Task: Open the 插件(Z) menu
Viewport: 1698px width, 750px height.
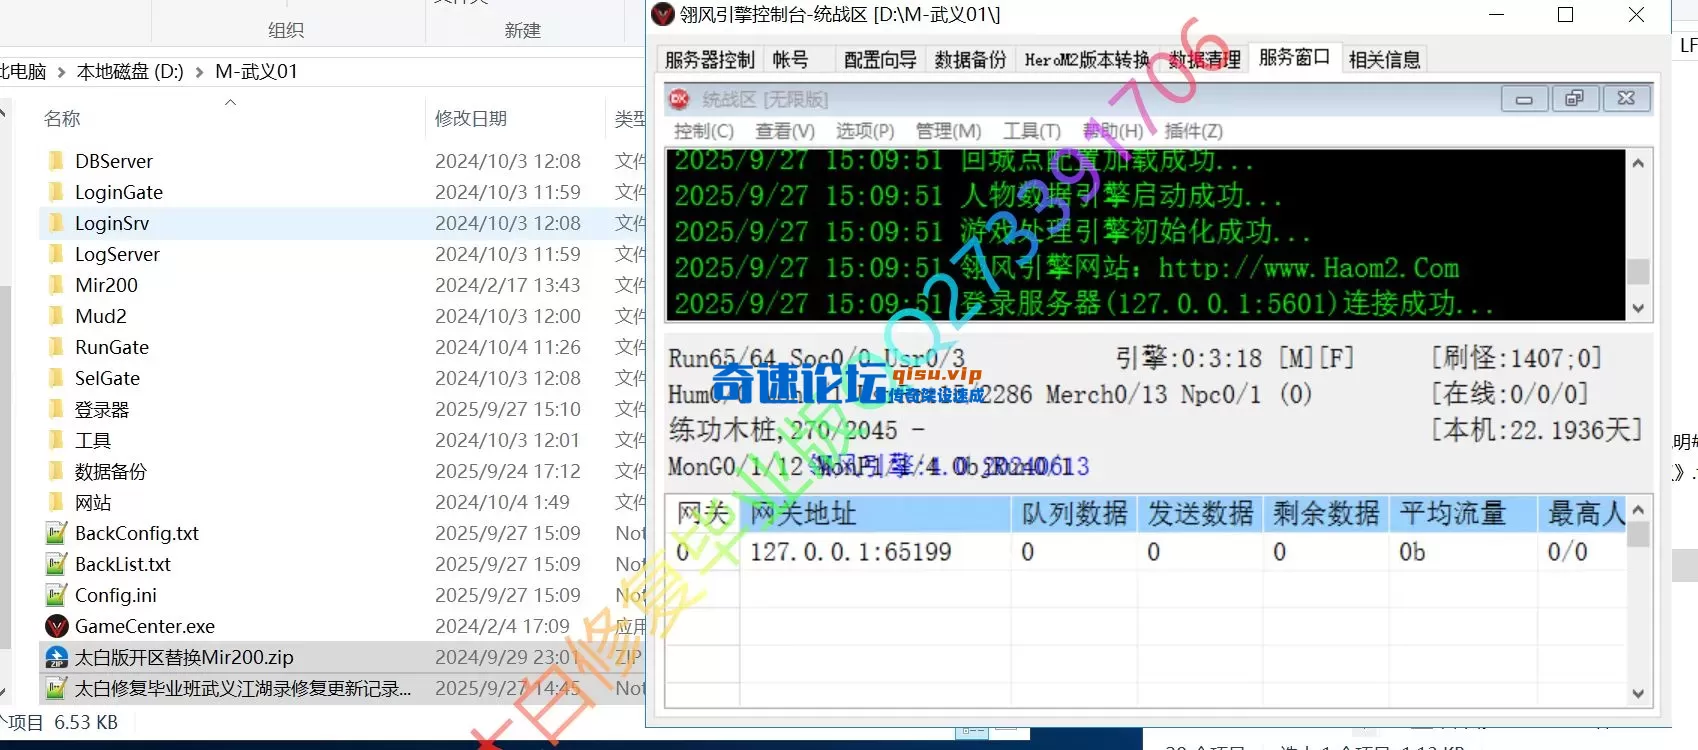Action: [x=1194, y=131]
